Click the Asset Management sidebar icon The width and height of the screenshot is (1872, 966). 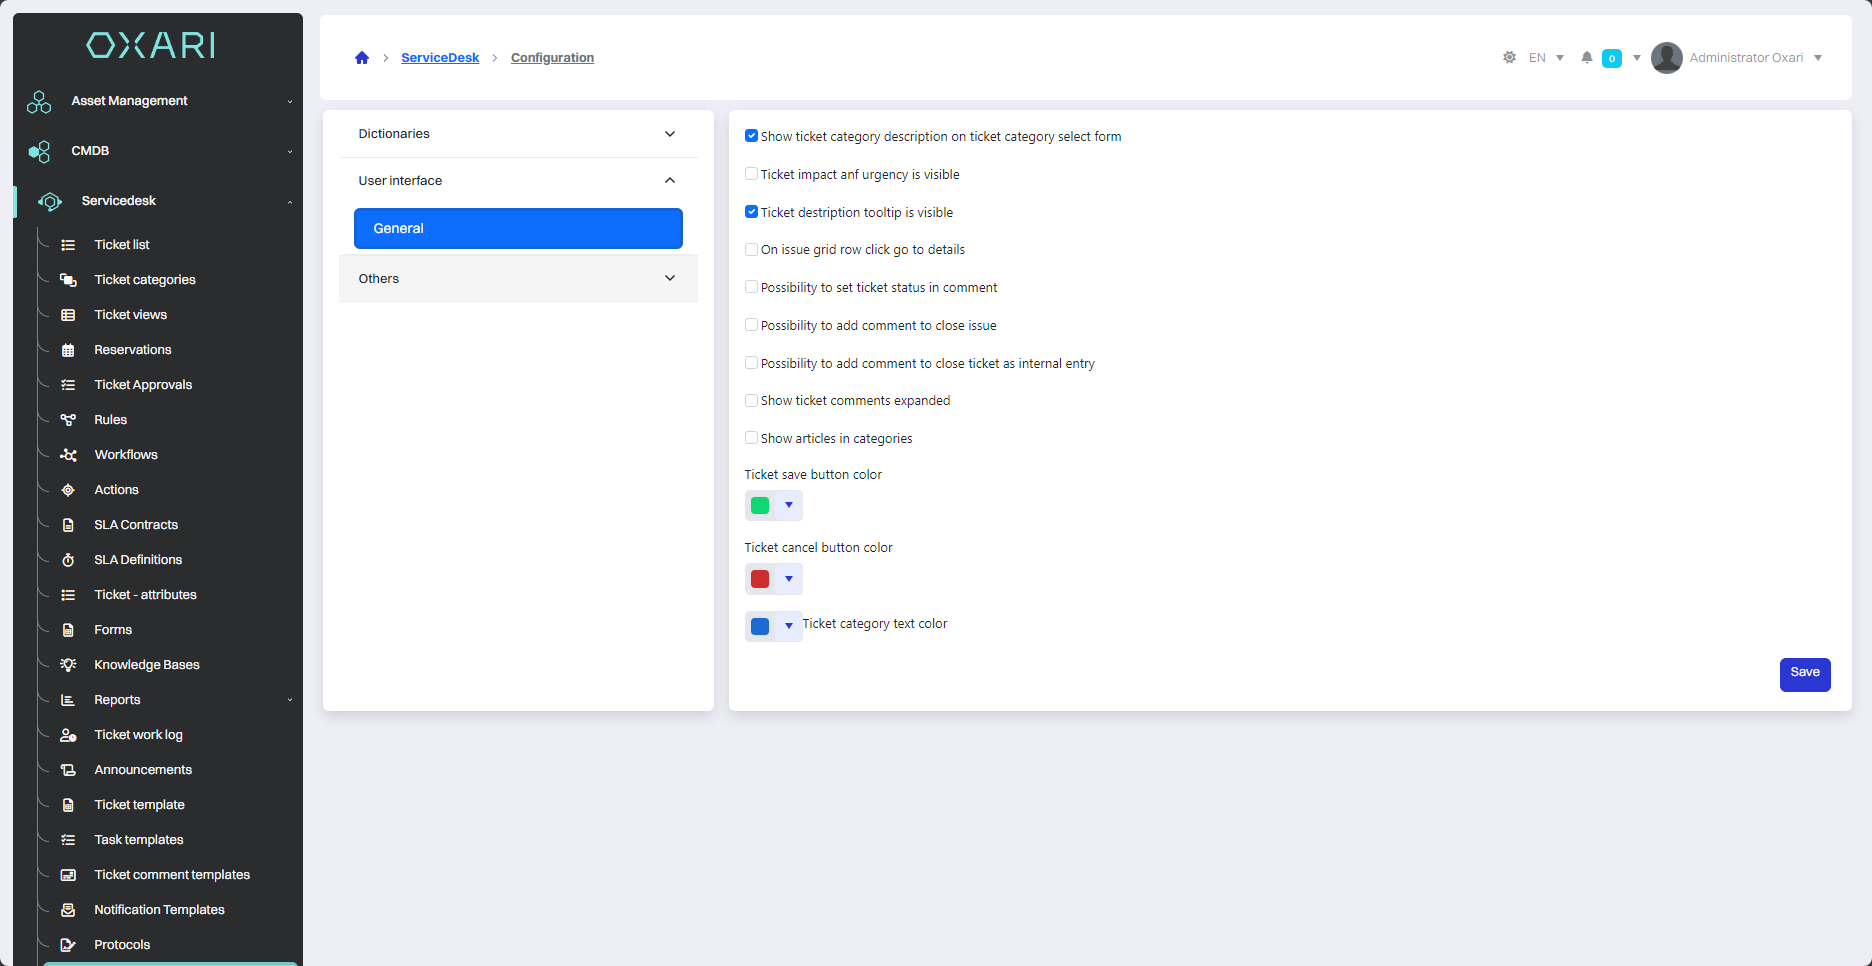click(x=39, y=102)
